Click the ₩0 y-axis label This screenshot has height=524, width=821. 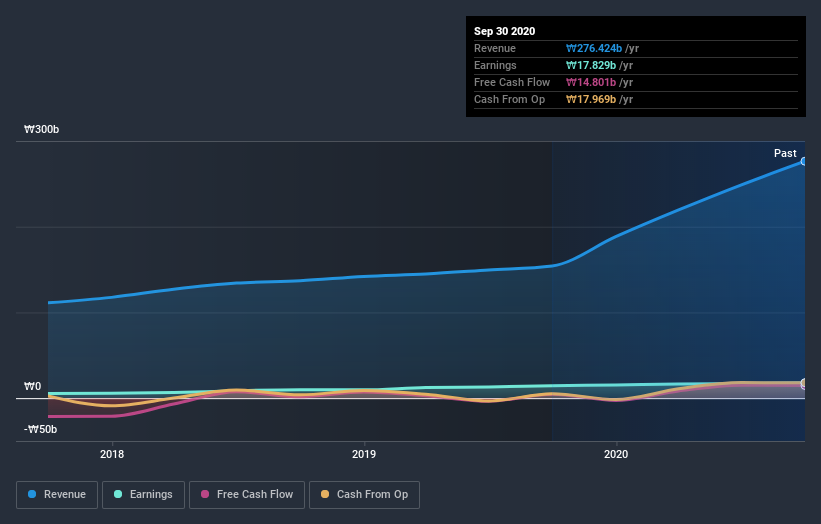[x=32, y=386]
